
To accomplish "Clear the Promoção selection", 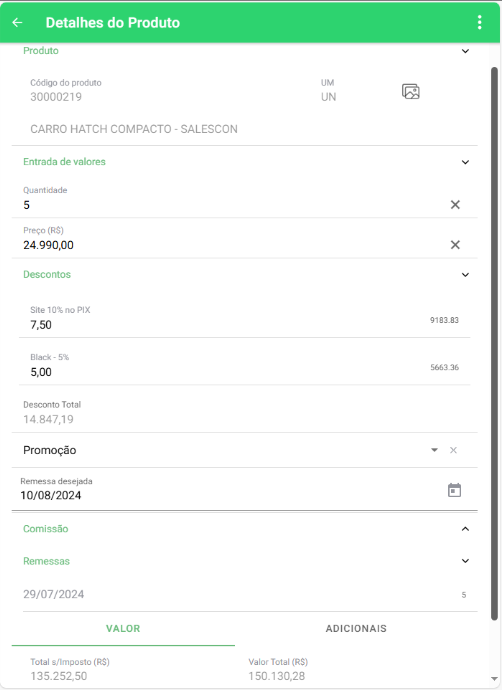I will coord(453,450).
